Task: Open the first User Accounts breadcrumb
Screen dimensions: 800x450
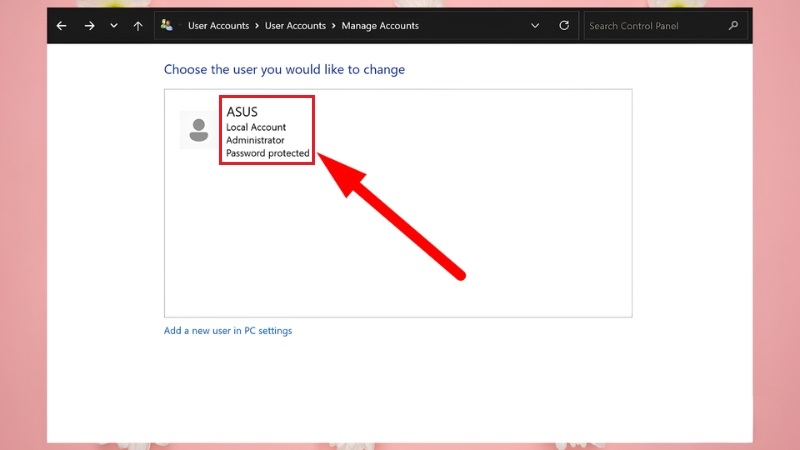Action: (x=218, y=26)
